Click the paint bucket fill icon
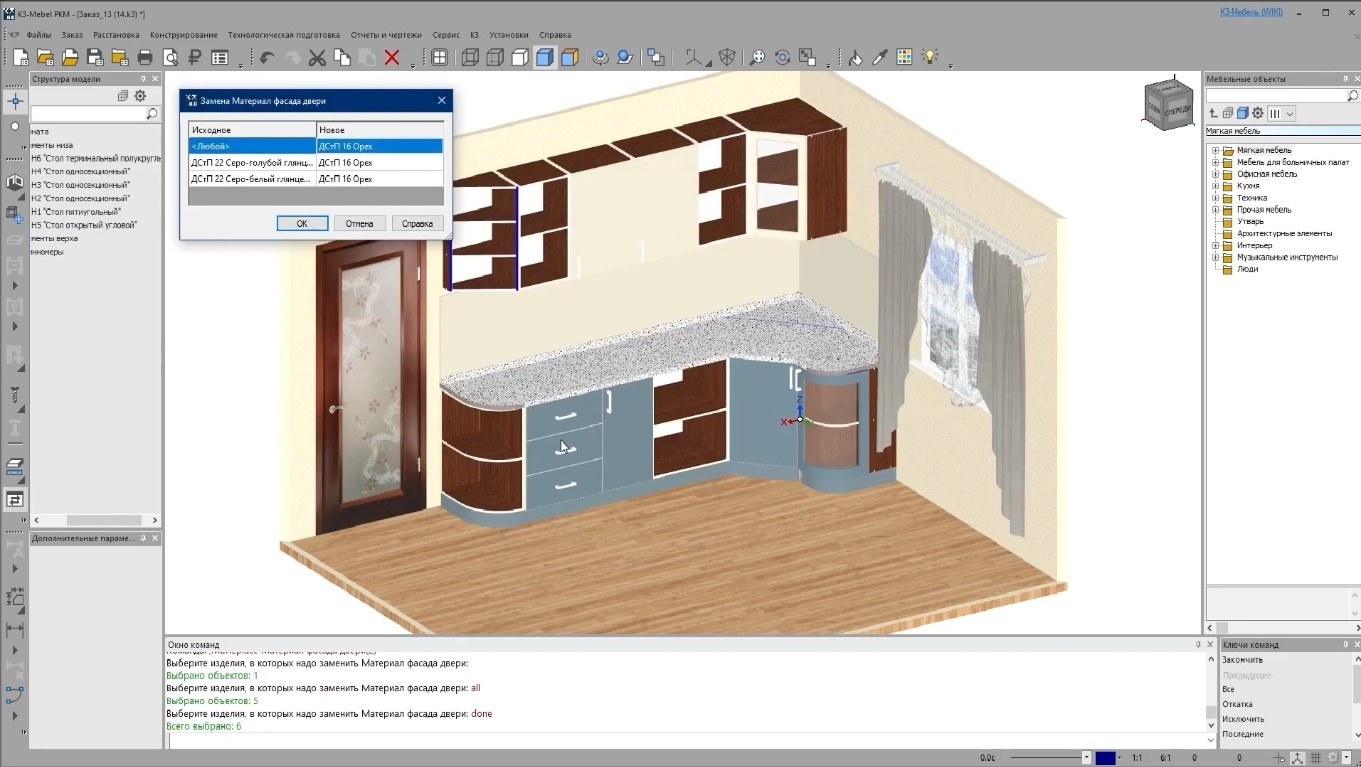Screen dimensions: 1361x767 855,58
